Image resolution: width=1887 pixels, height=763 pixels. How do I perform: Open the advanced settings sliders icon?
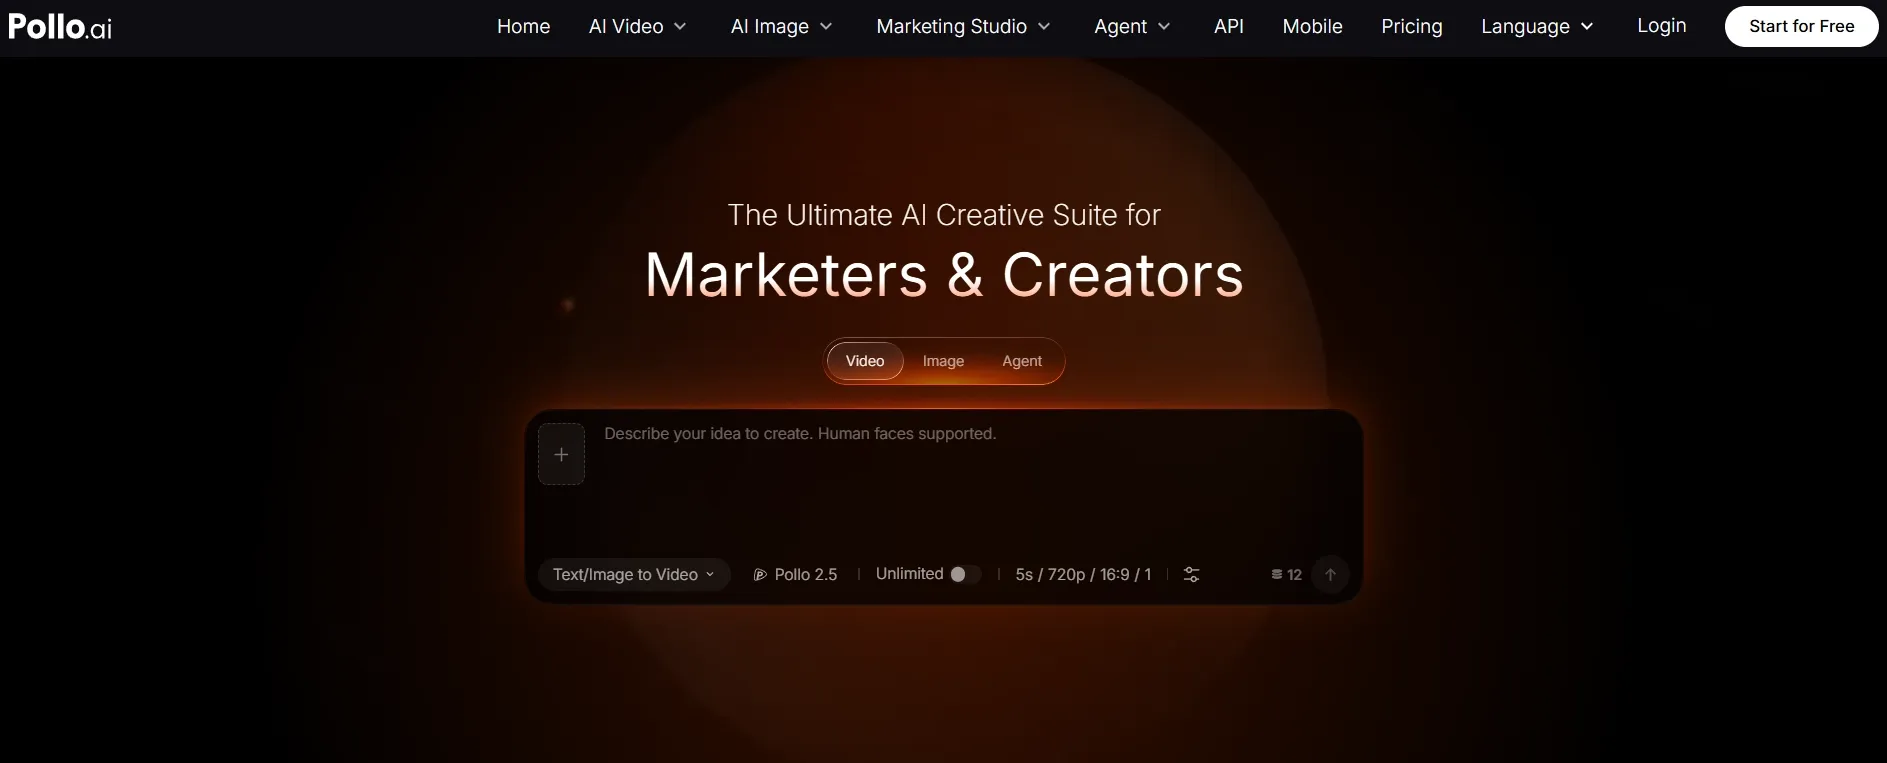(1191, 574)
